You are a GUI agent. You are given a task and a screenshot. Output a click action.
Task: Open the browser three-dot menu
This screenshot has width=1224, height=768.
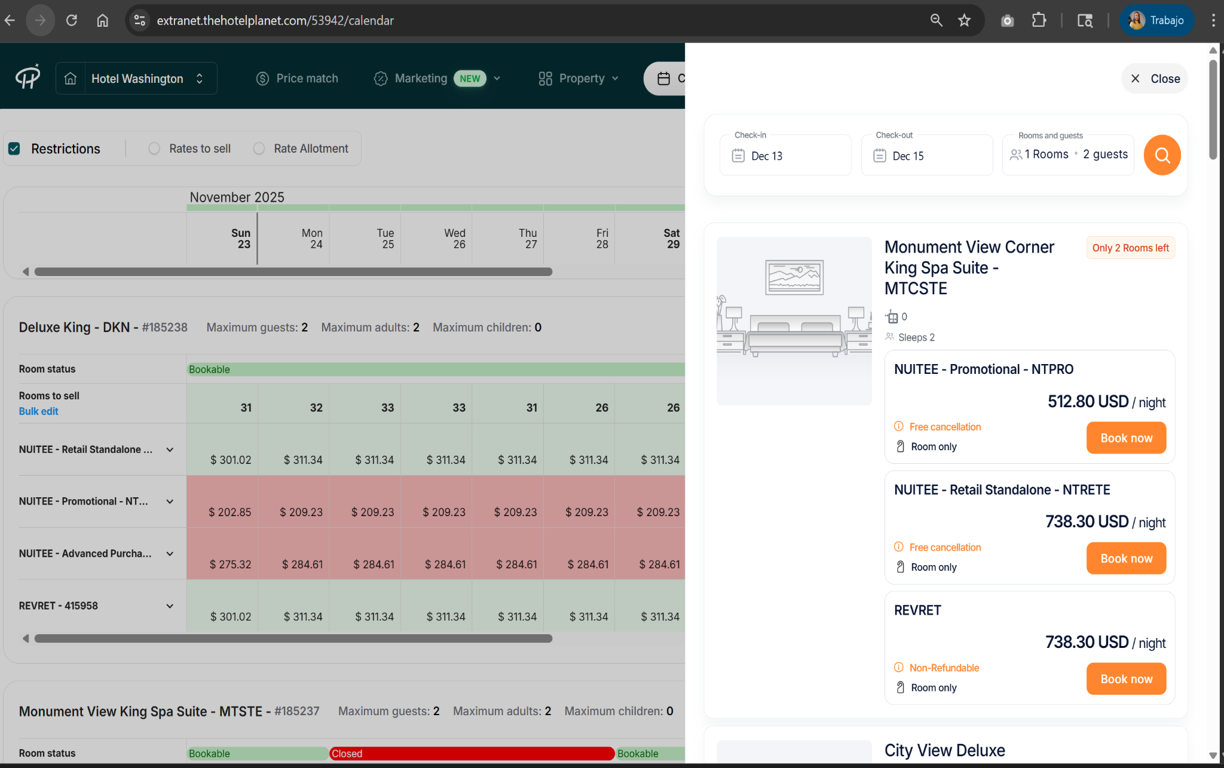click(x=1213, y=20)
